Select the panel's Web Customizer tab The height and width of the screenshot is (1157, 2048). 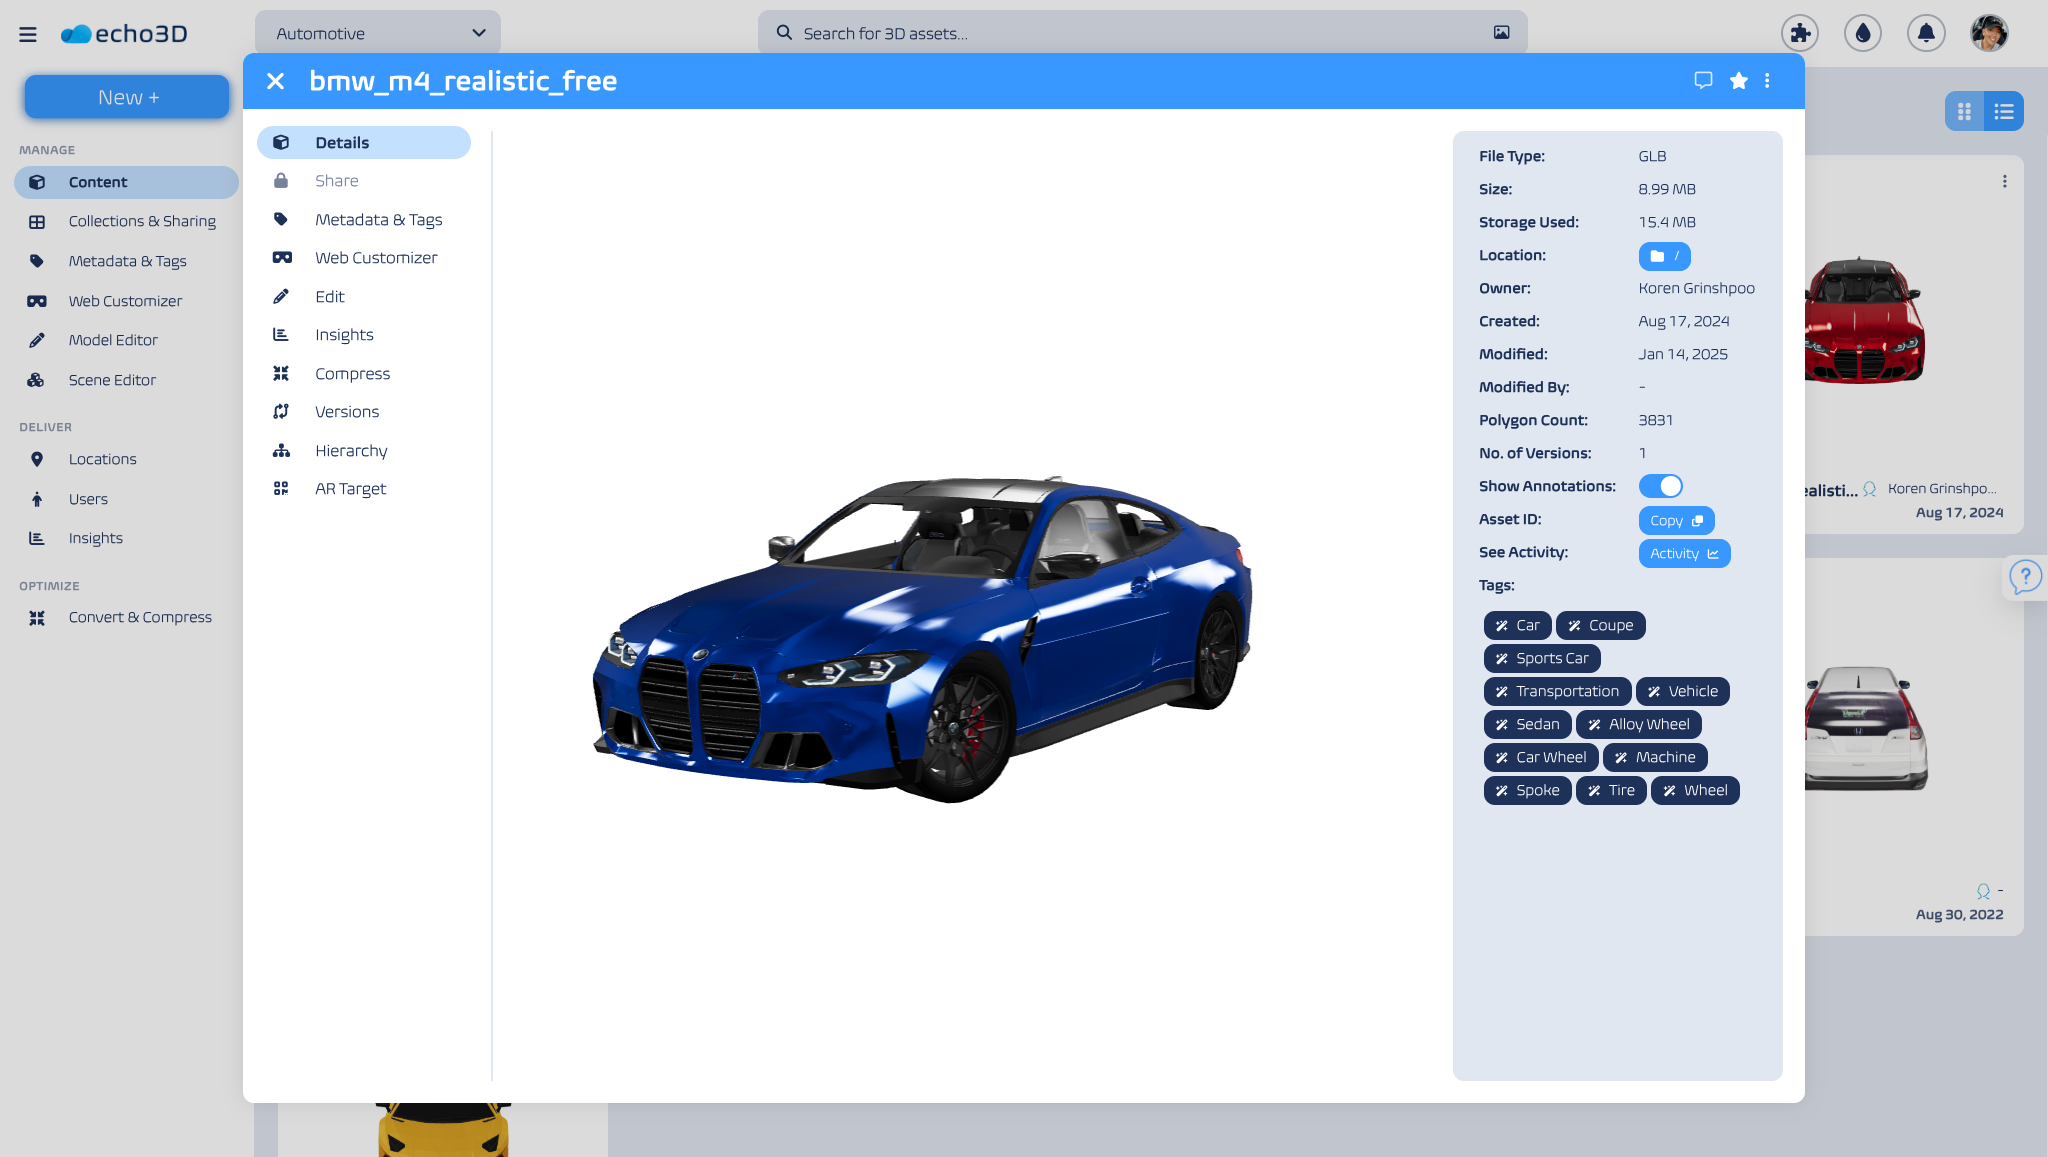[364, 258]
